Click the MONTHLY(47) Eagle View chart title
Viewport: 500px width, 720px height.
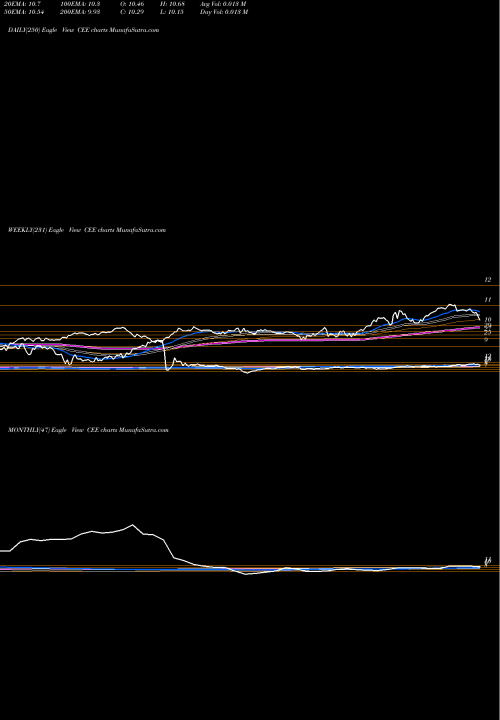tap(88, 430)
